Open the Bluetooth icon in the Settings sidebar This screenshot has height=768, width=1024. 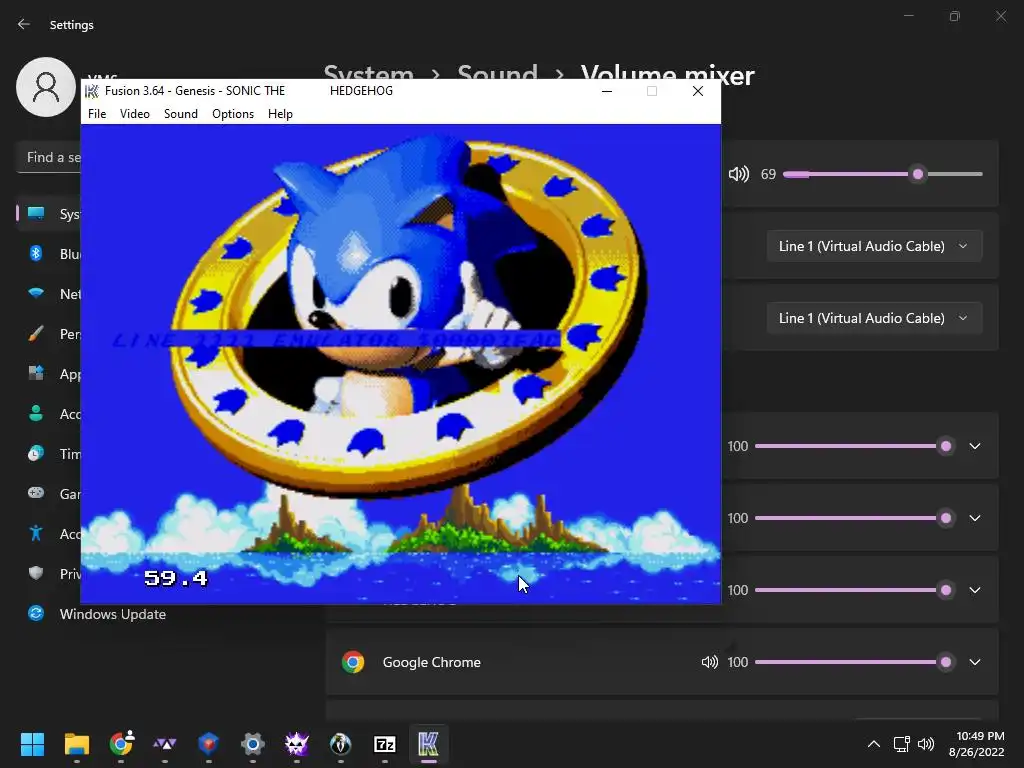pyautogui.click(x=36, y=253)
